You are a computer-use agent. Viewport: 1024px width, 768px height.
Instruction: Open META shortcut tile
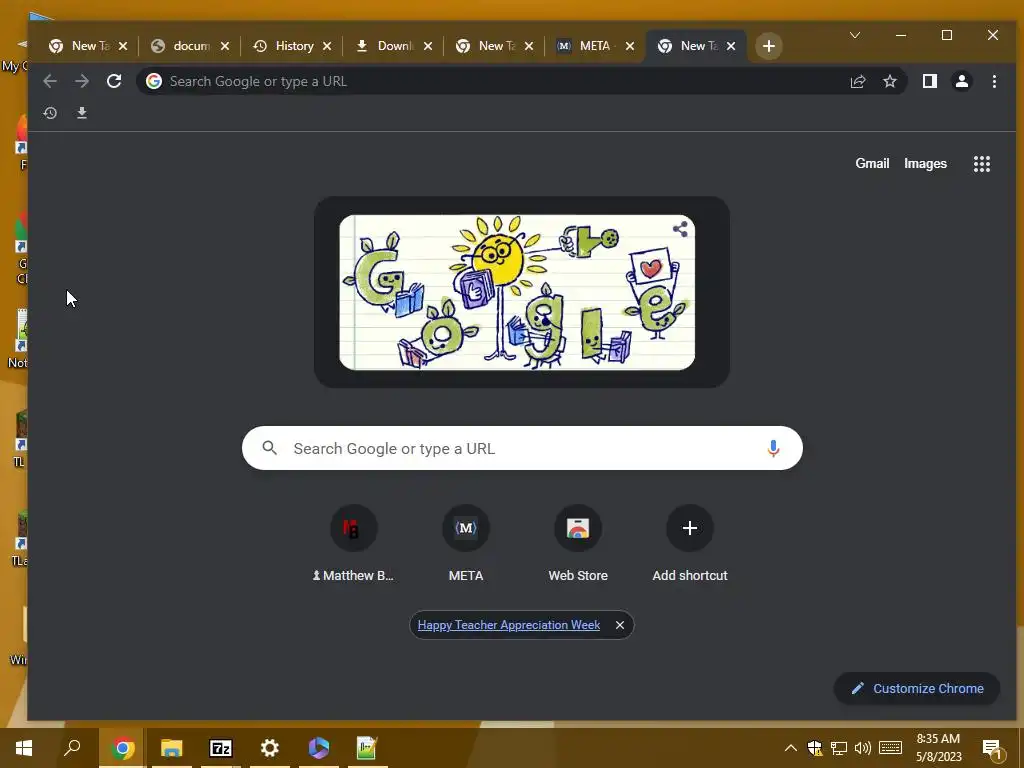pos(466,543)
